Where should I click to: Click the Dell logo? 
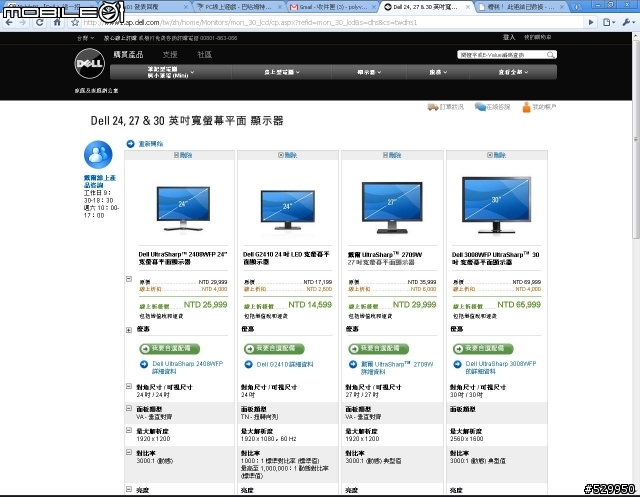pyautogui.click(x=90, y=64)
